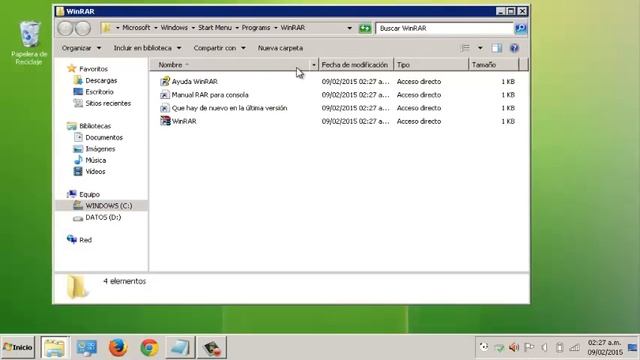
Task: Change view using the view icon
Action: (465, 48)
